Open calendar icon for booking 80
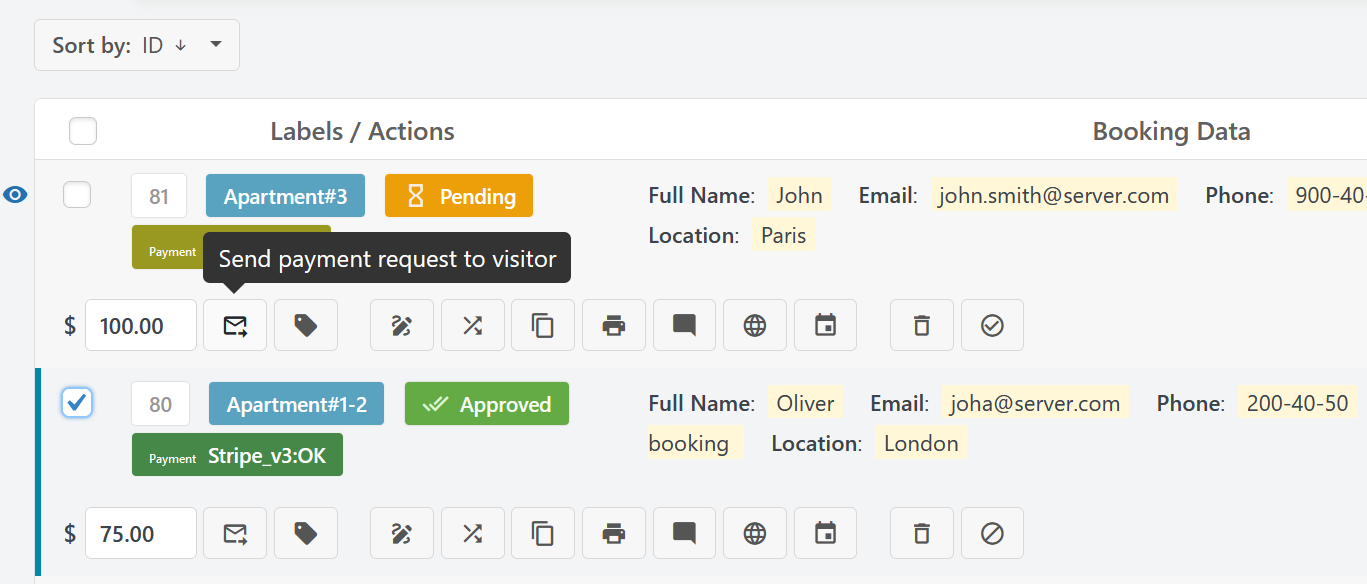 825,533
